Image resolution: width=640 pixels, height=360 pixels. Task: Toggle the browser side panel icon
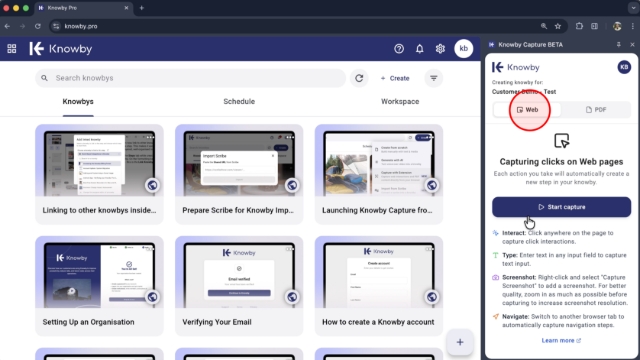click(x=594, y=26)
